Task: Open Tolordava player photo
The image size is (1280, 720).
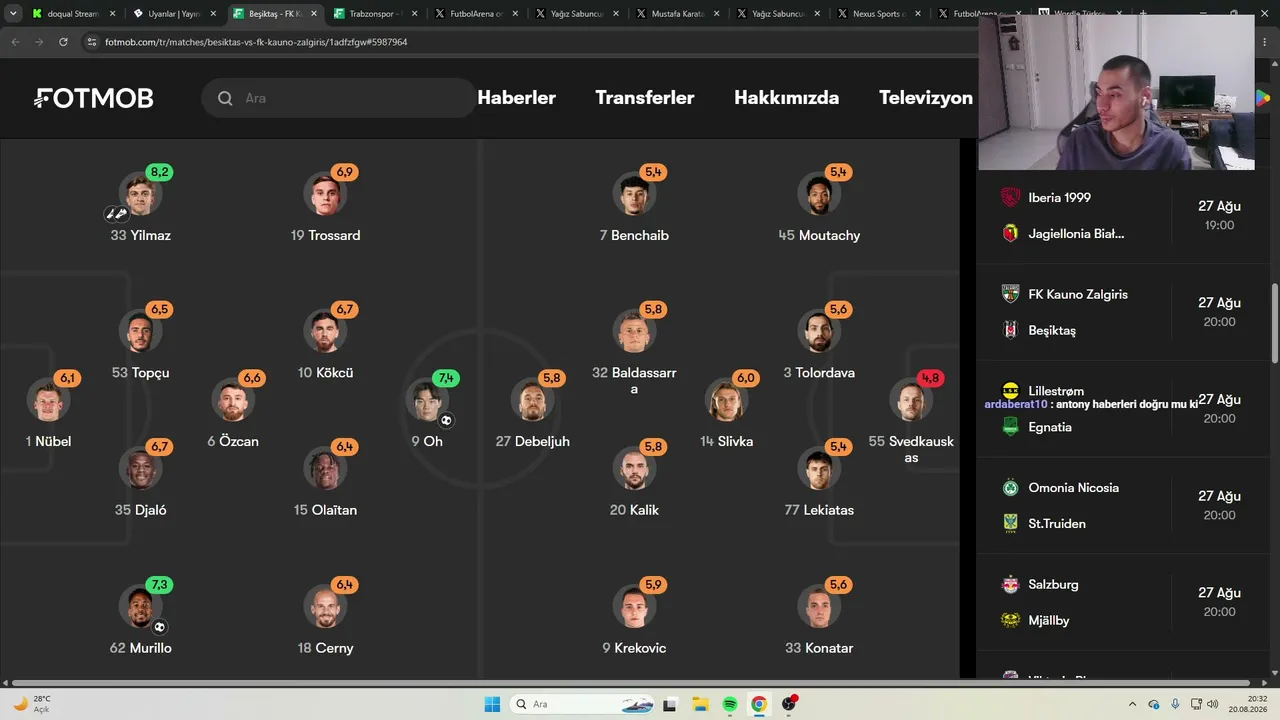Action: pyautogui.click(x=819, y=332)
